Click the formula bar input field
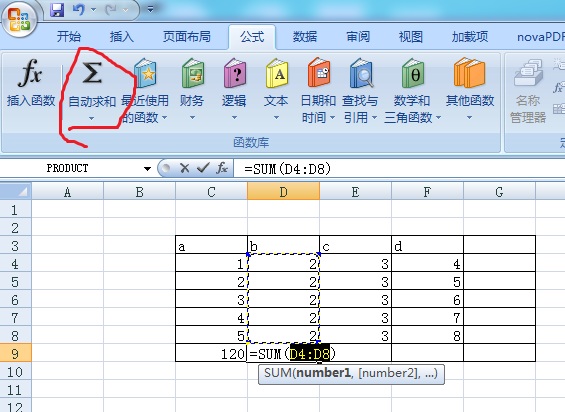This screenshot has height=412, width=565. 399,168
